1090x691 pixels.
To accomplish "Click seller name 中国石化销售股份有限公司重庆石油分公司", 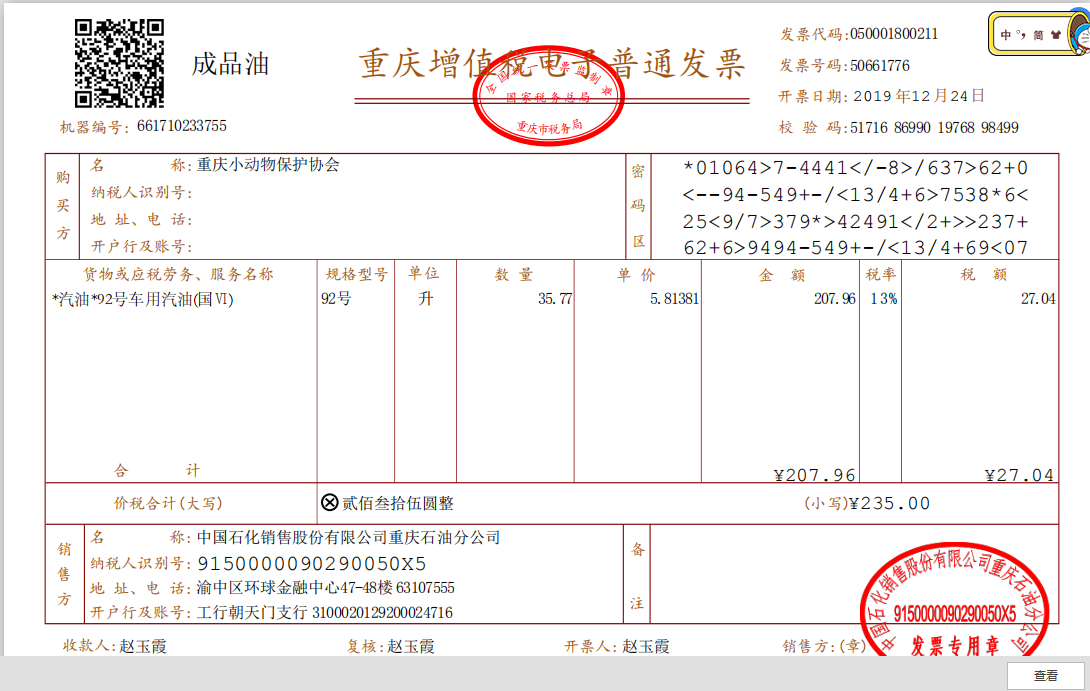I will pos(348,537).
